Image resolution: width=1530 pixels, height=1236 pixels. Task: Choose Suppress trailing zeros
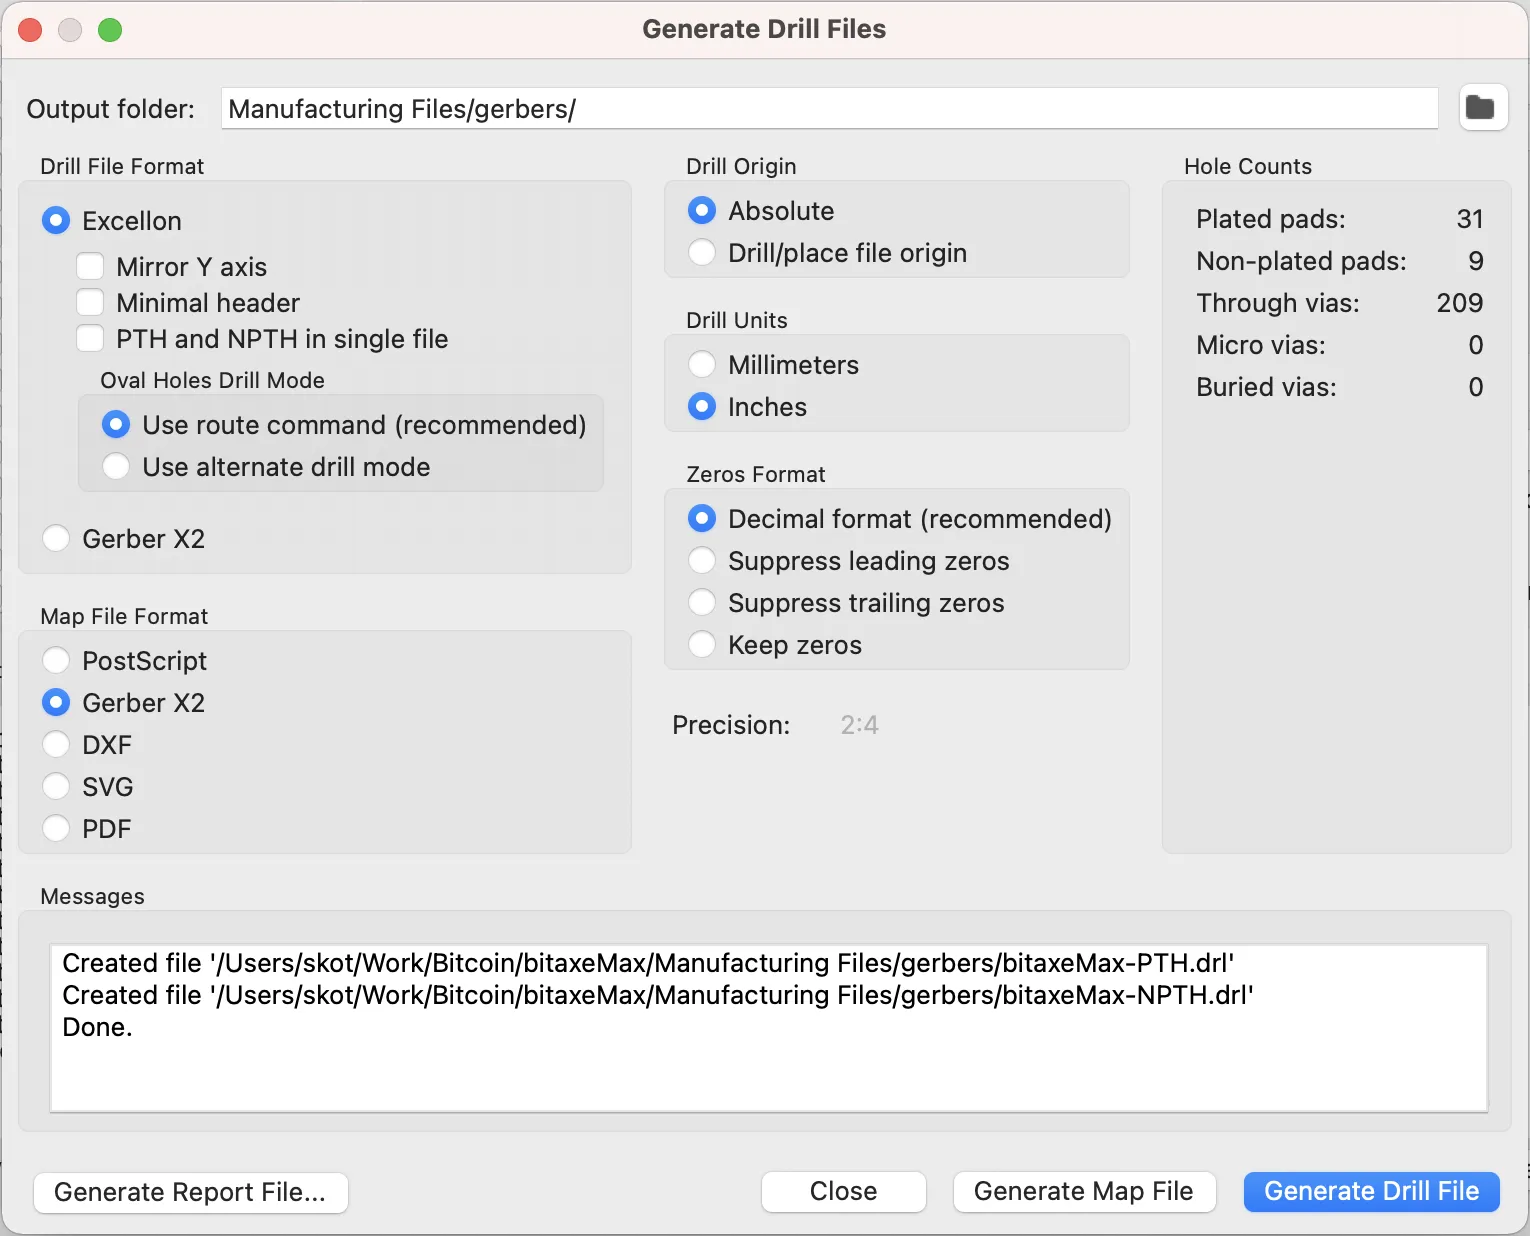pos(701,602)
